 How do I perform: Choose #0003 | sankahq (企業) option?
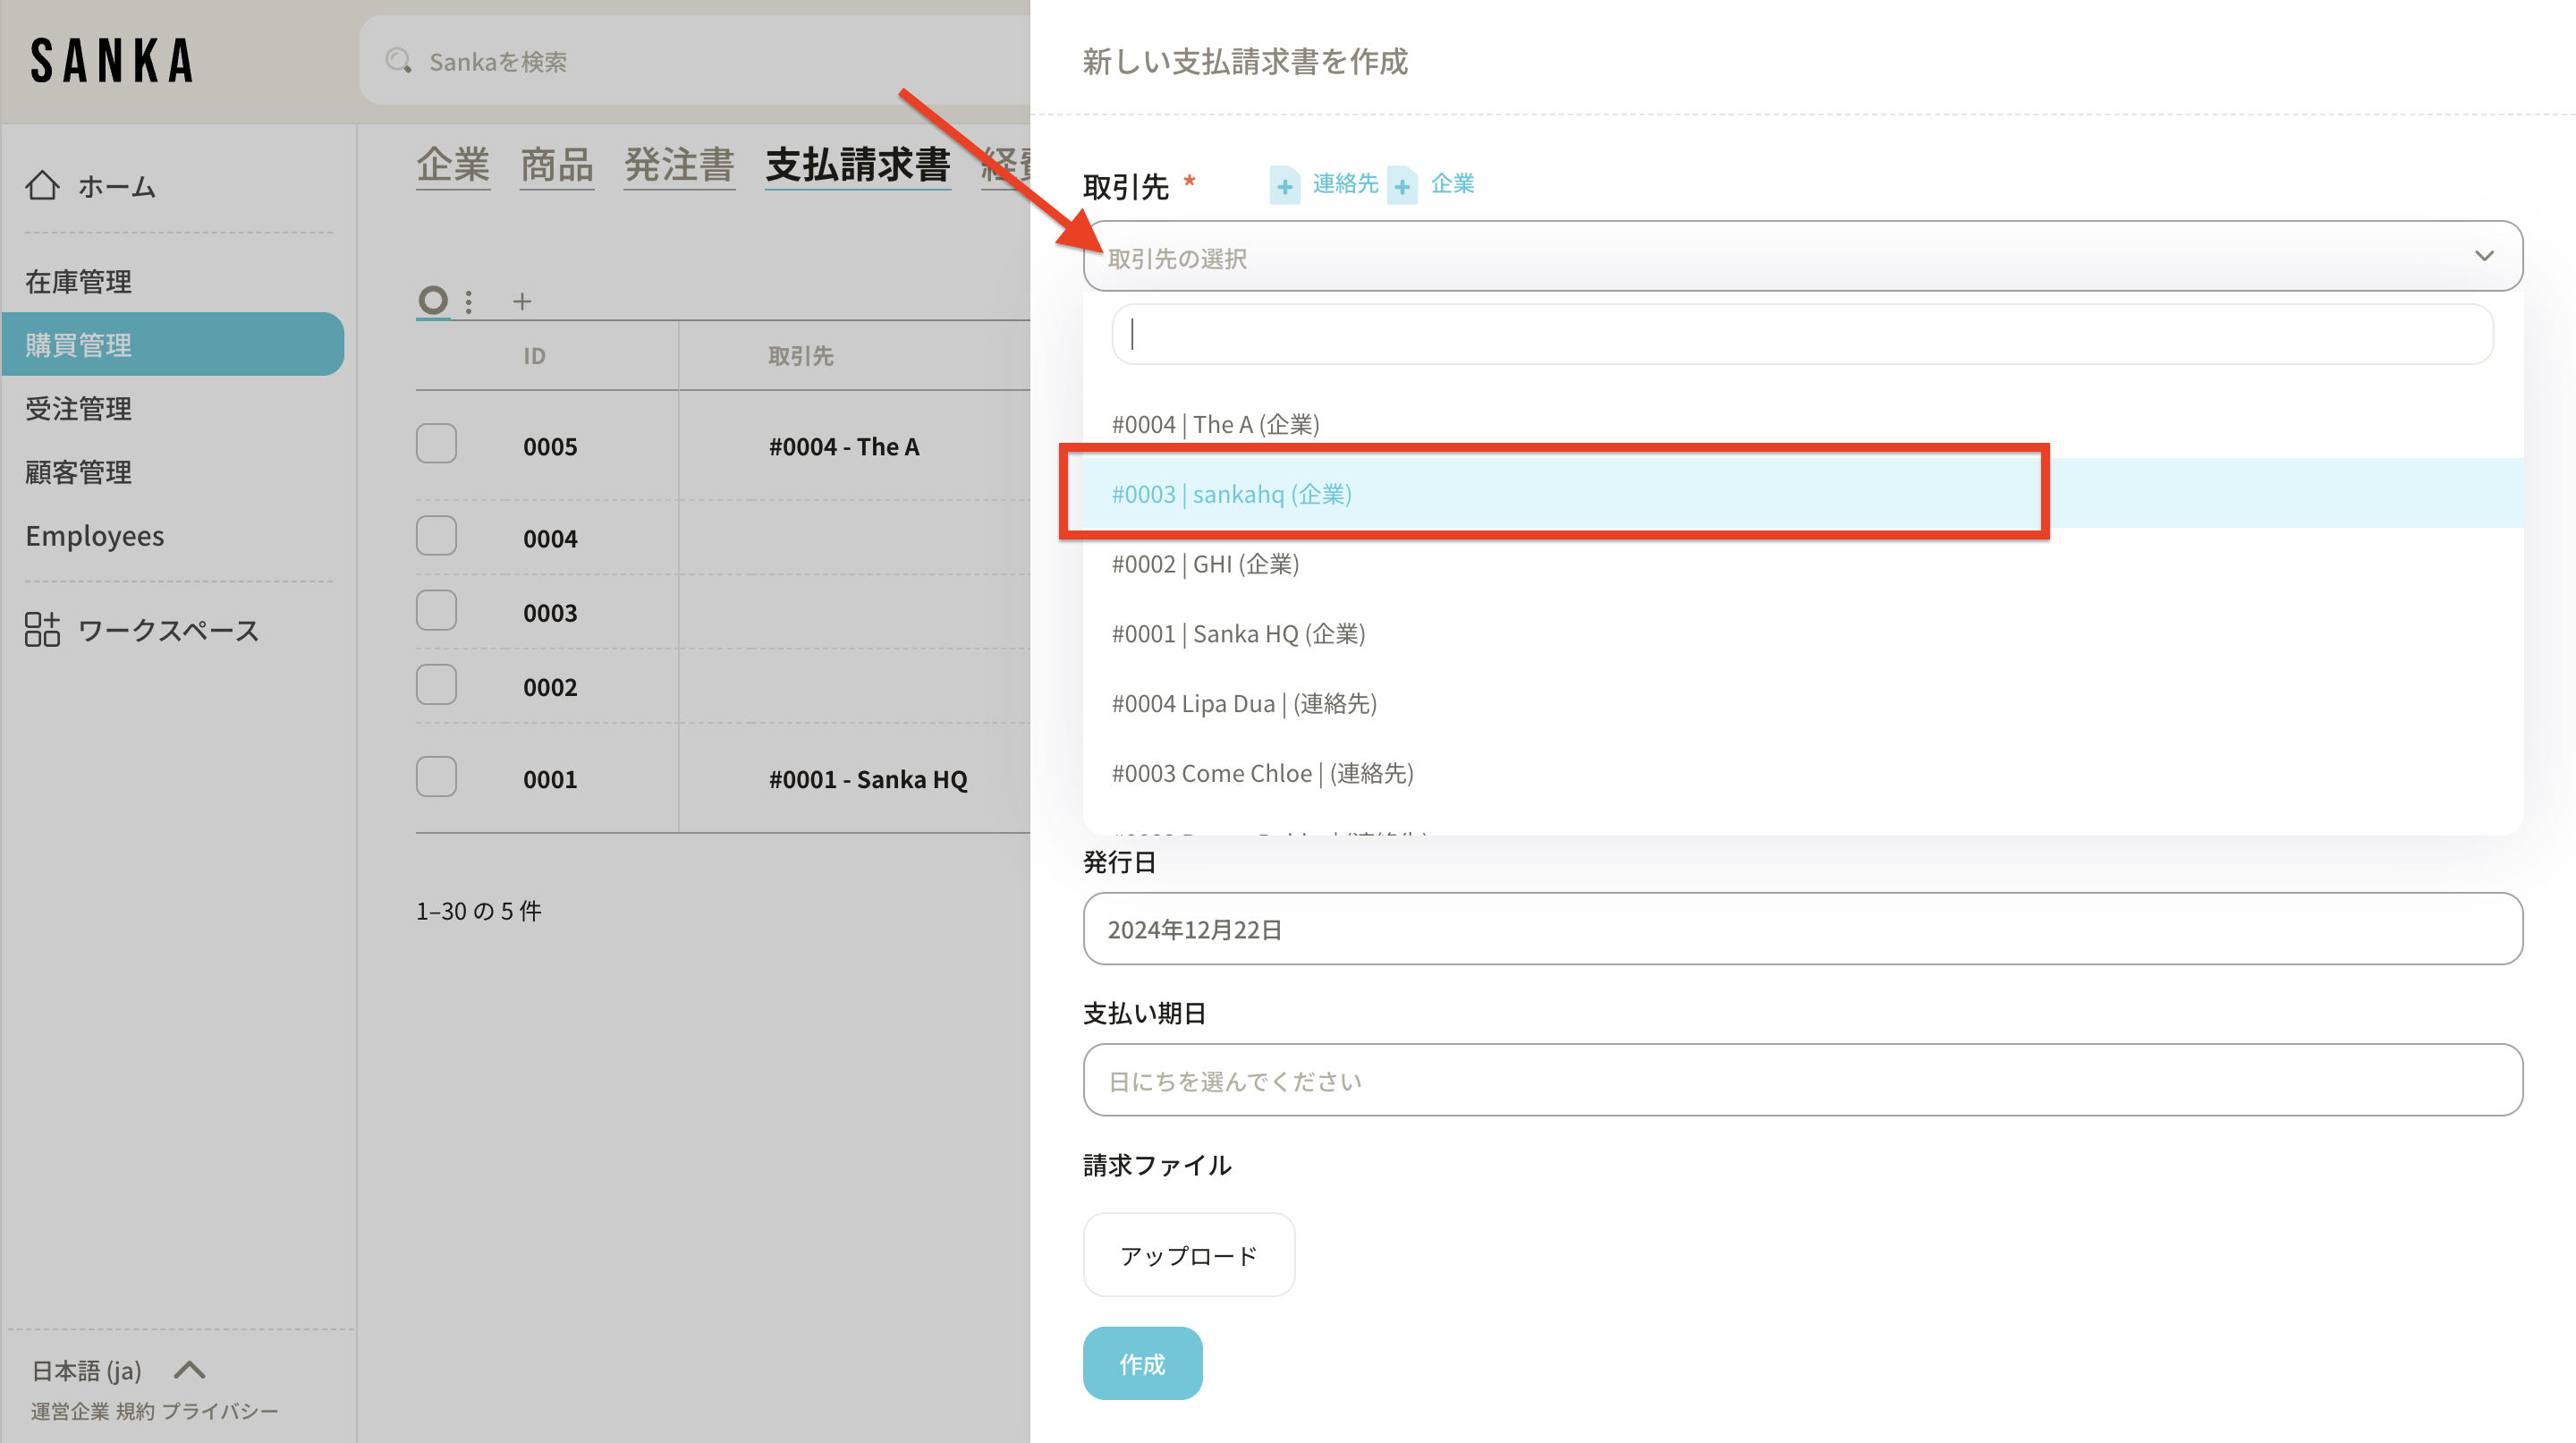(1231, 494)
